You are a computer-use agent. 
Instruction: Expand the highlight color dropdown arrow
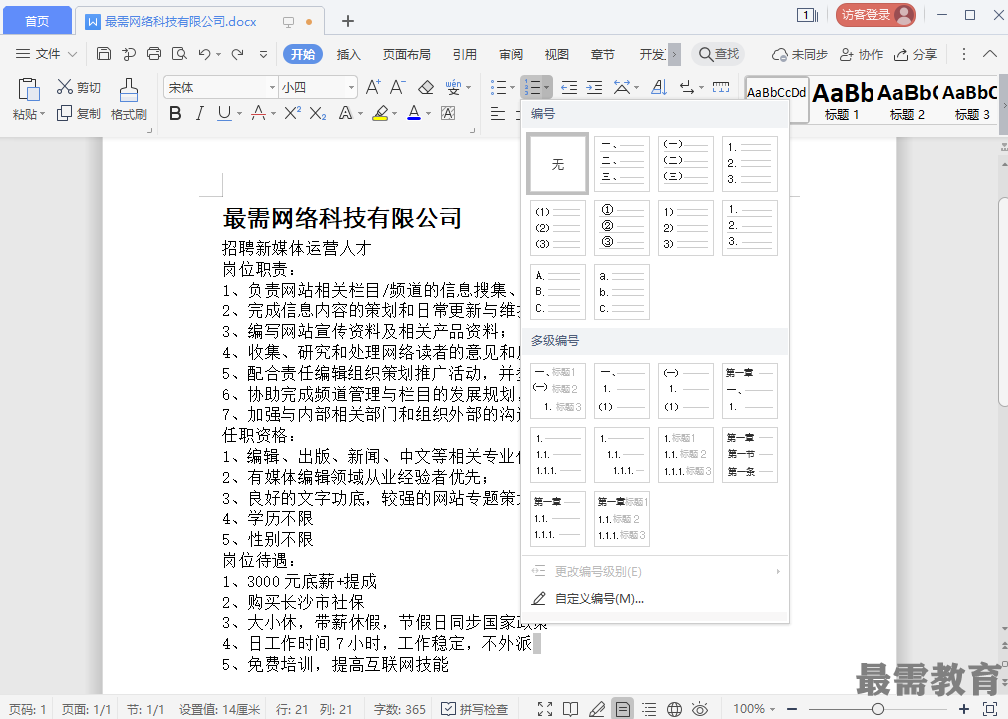point(395,114)
